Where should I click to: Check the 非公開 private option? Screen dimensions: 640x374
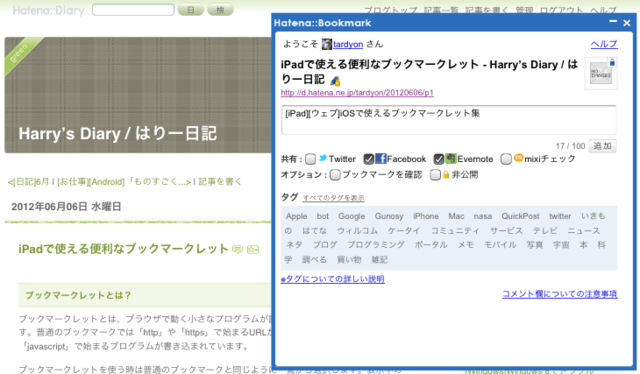pos(435,175)
